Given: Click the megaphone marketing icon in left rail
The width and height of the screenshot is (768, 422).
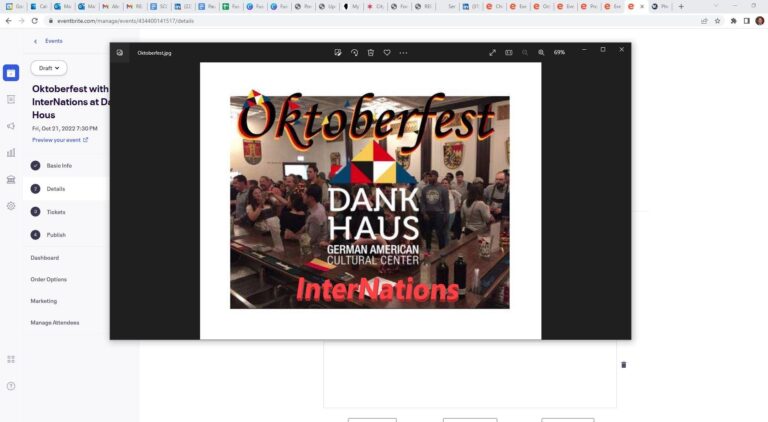Looking at the screenshot, I should (11, 126).
